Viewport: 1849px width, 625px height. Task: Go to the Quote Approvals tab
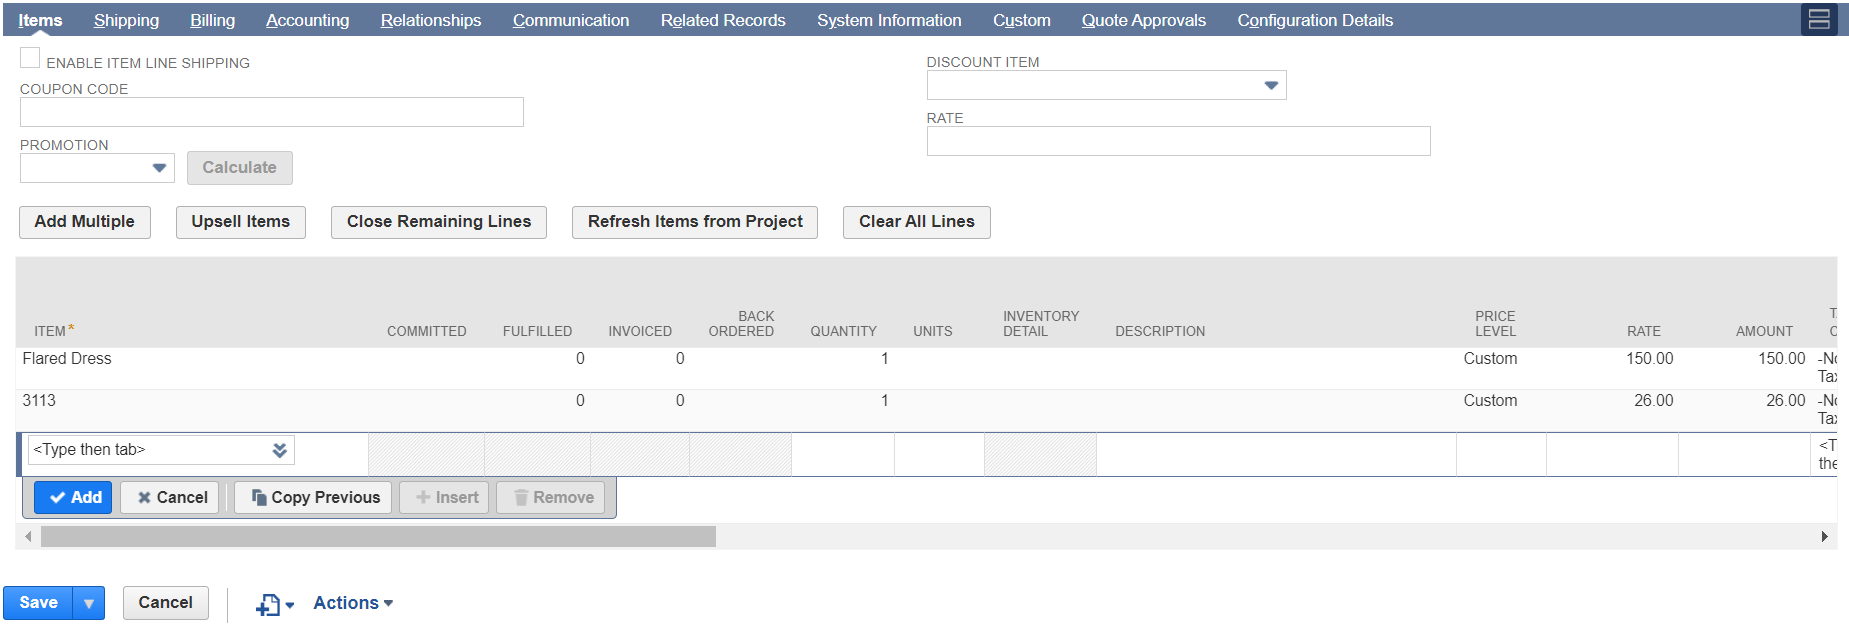tap(1143, 20)
